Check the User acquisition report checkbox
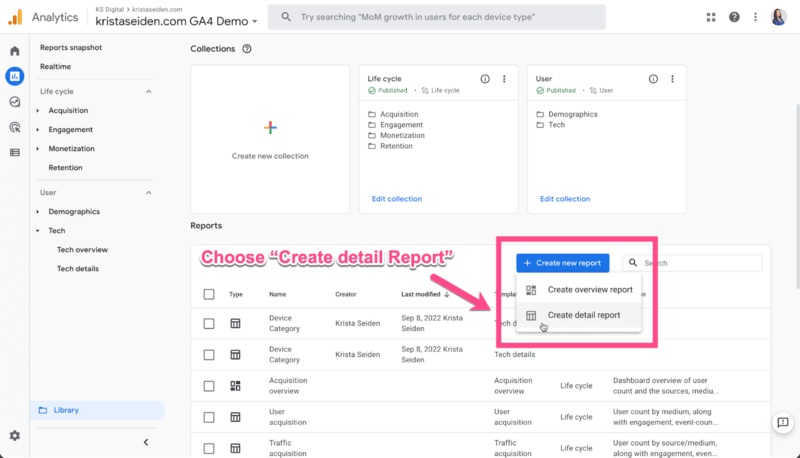This screenshot has height=458, width=800. click(209, 417)
